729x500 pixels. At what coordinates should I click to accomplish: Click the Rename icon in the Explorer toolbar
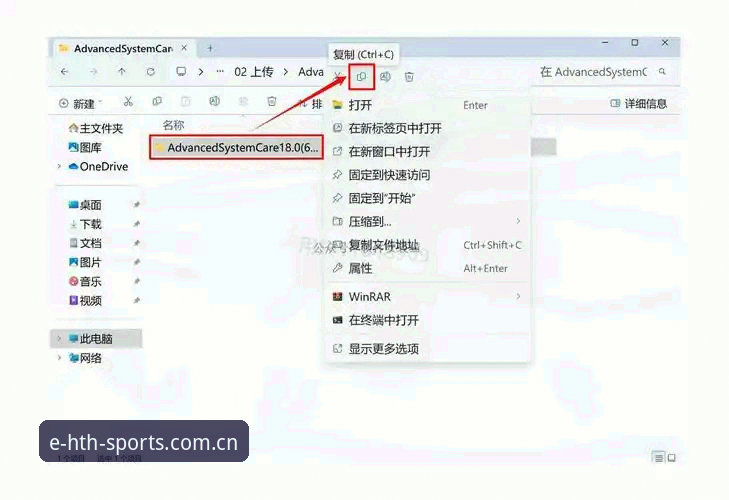click(x=214, y=101)
